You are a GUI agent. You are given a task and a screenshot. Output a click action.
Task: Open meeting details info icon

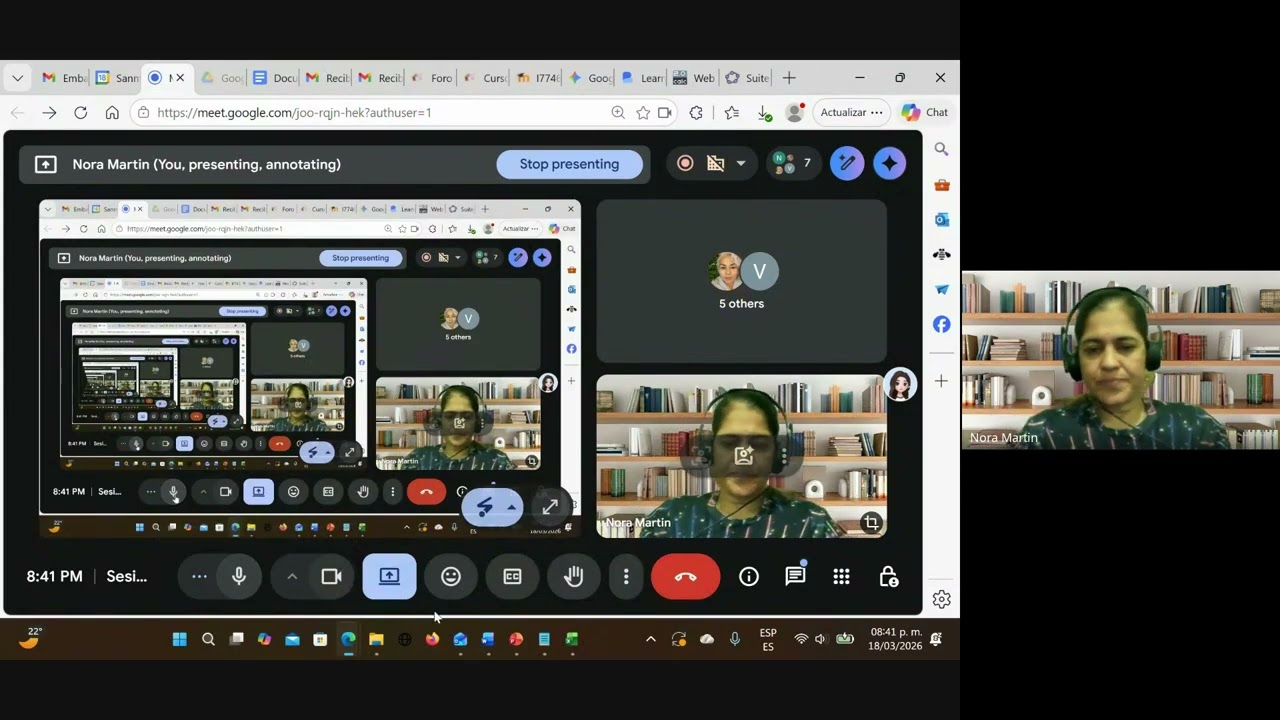point(749,577)
